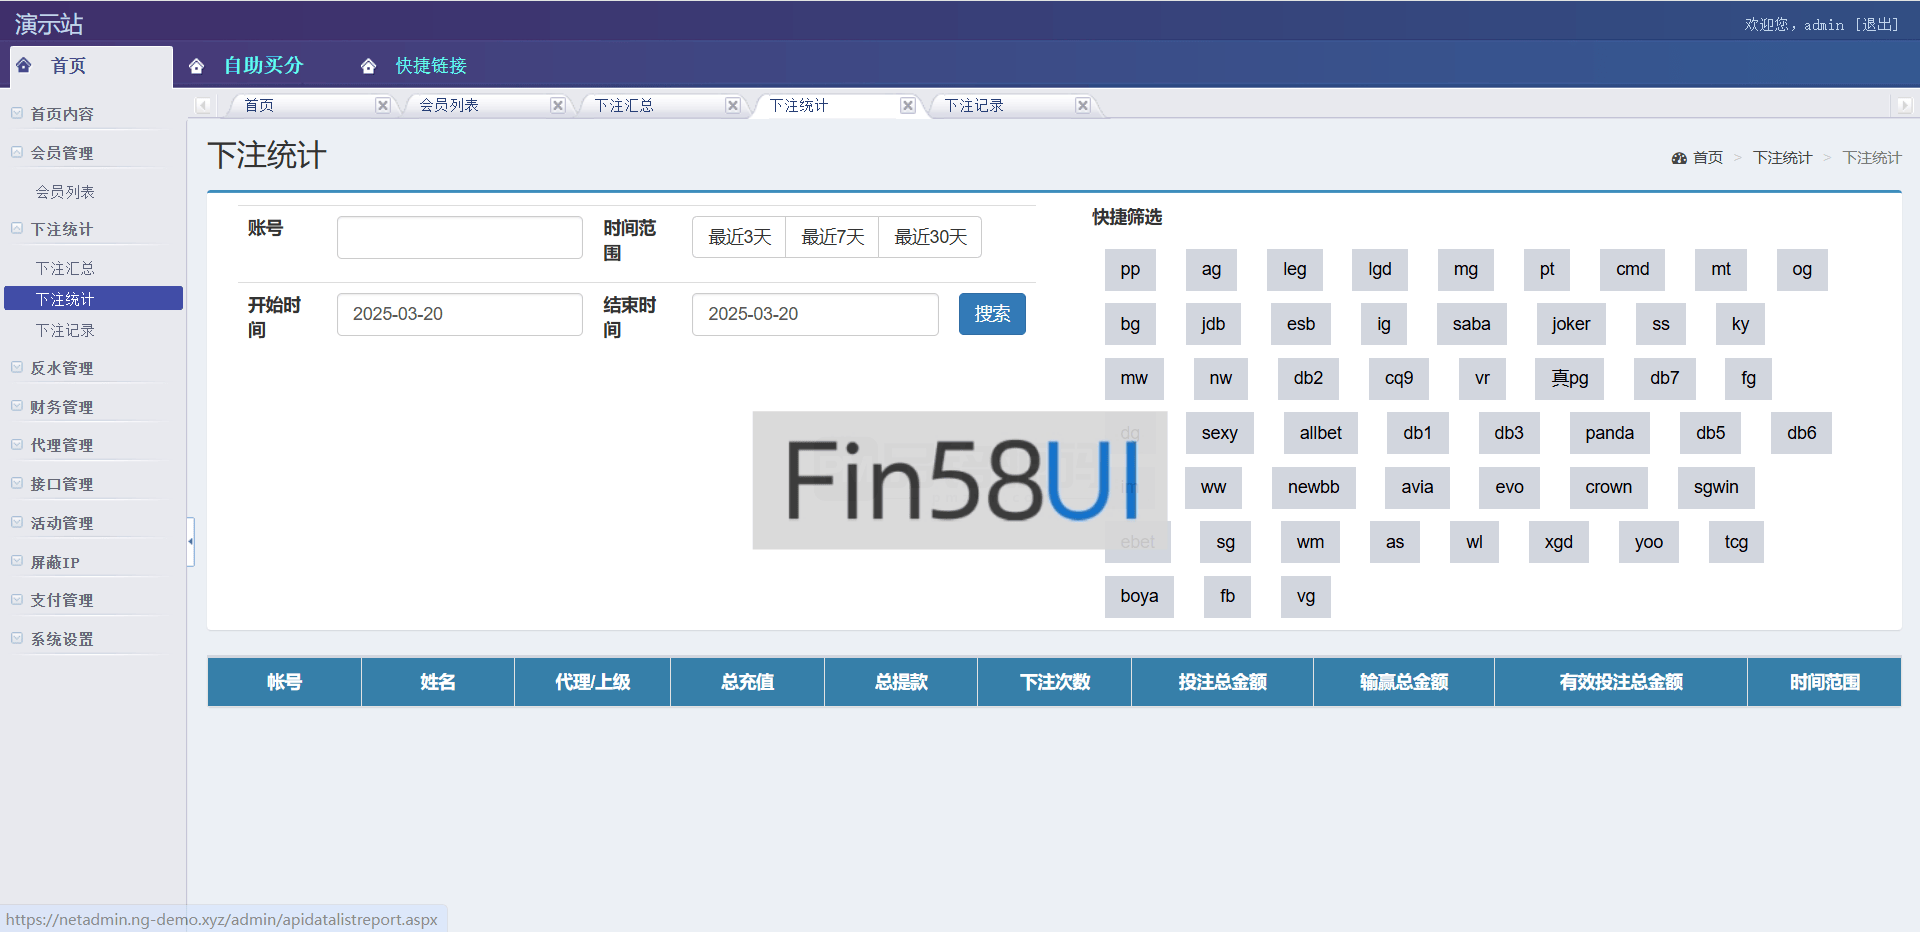Expand the 反水管理 menu section

coord(62,368)
